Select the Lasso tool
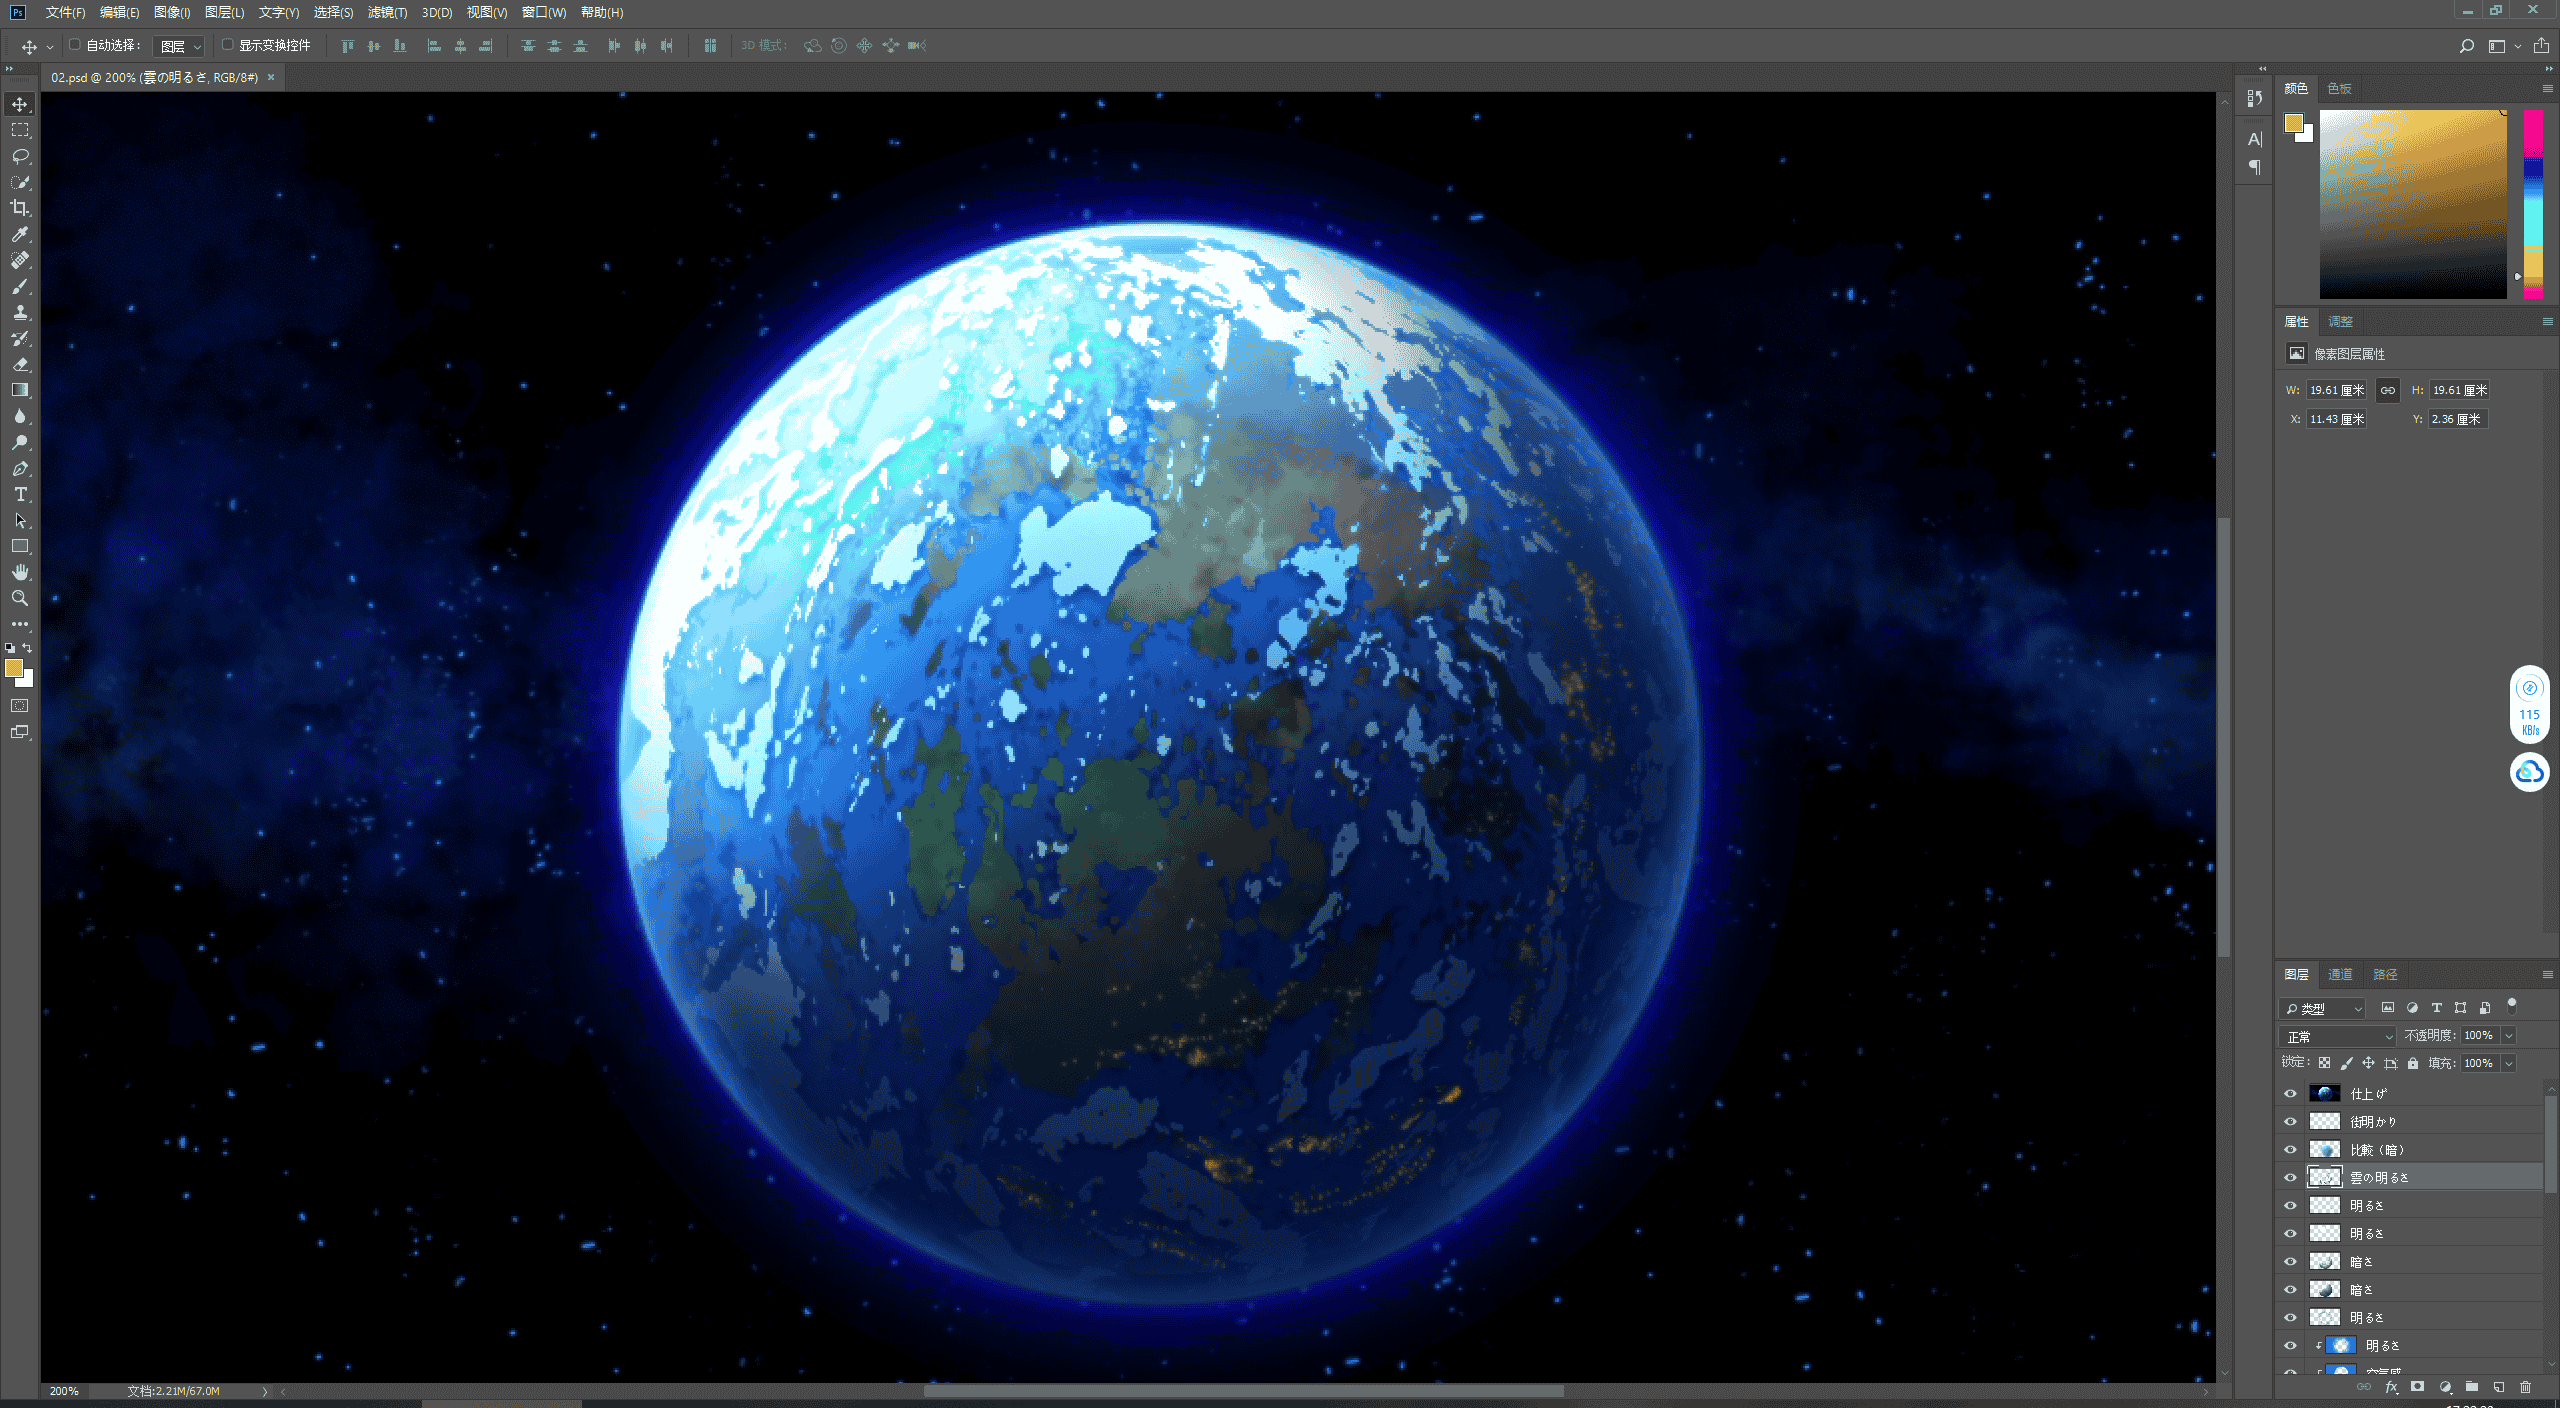 (x=20, y=156)
